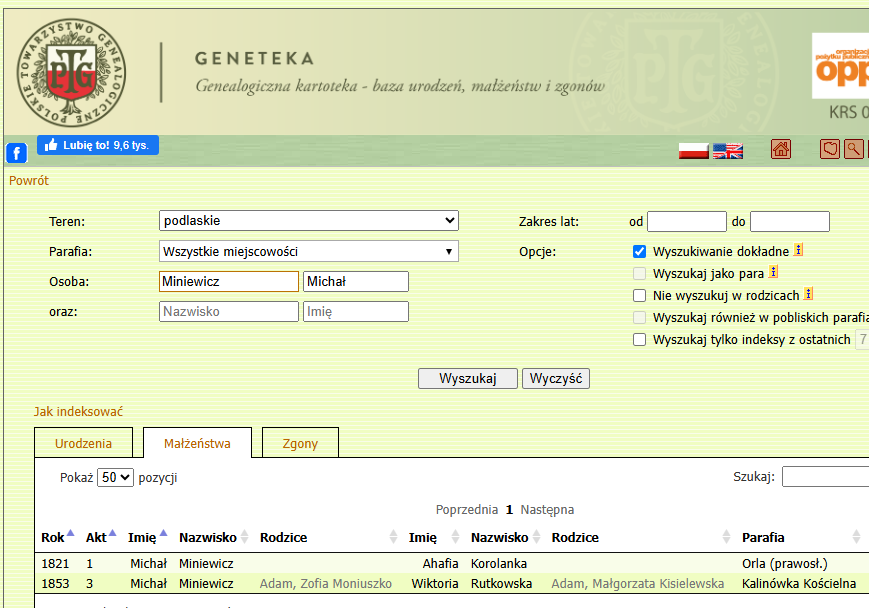This screenshot has height=608, width=869.
Task: Click the Wyczyść clear button
Action: pyautogui.click(x=556, y=379)
